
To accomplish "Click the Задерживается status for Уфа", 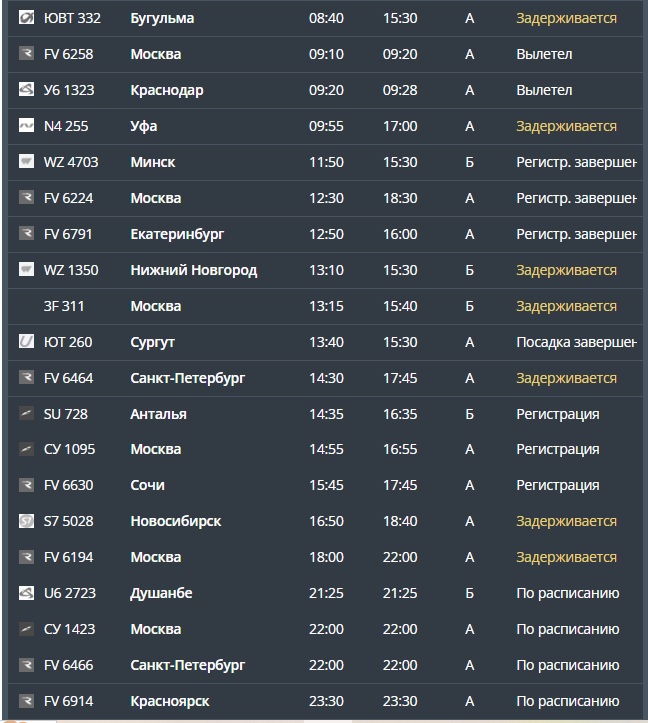I will coord(566,126).
